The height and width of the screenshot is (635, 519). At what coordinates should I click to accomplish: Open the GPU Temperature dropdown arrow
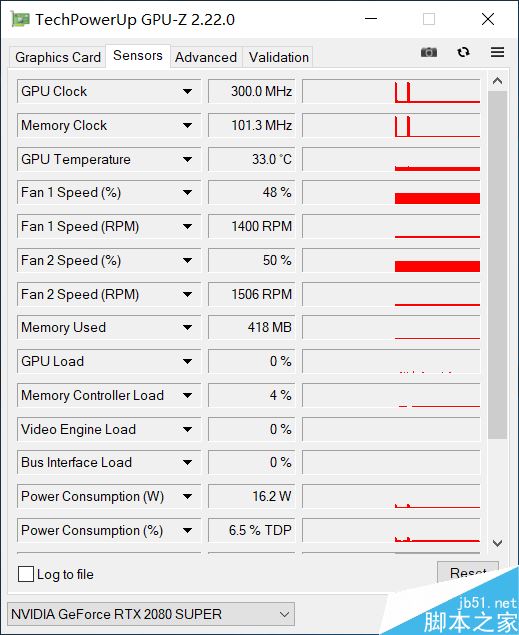tap(187, 160)
